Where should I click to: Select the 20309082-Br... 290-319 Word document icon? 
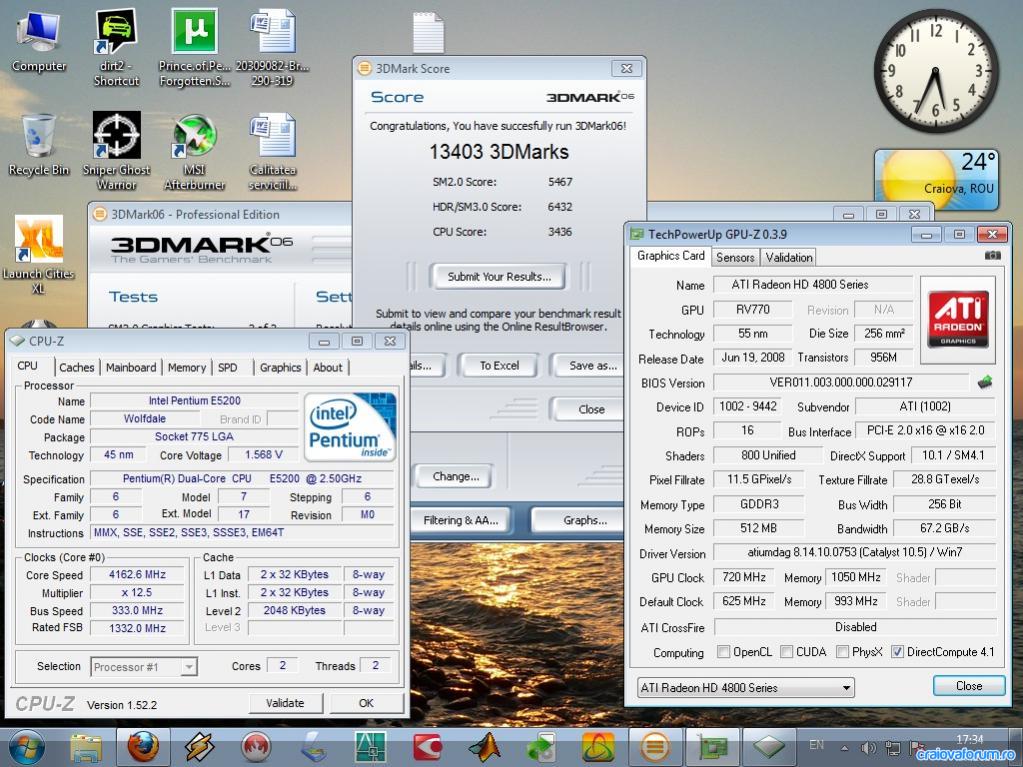tap(272, 48)
